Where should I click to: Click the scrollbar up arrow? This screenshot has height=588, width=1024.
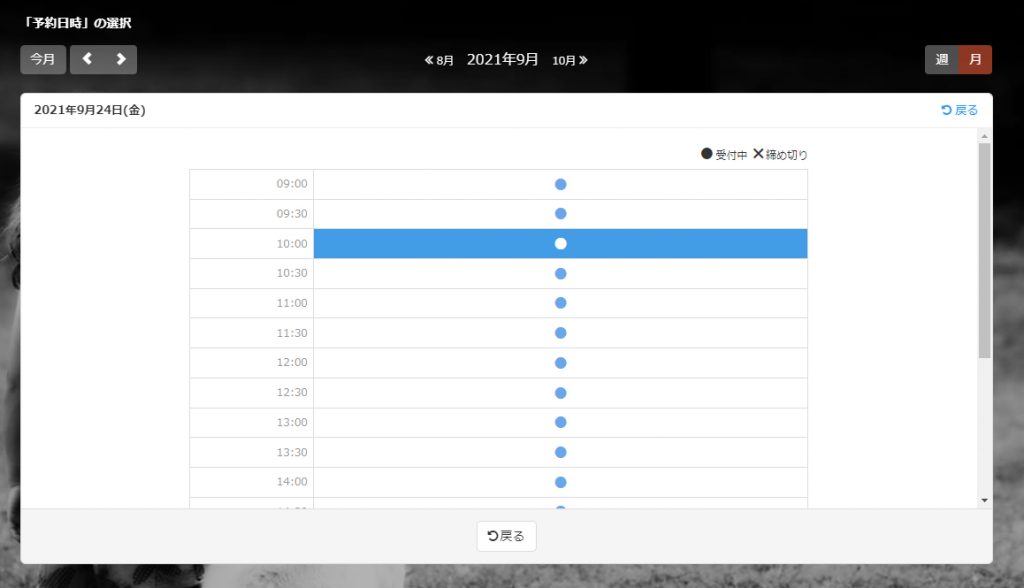(x=984, y=136)
